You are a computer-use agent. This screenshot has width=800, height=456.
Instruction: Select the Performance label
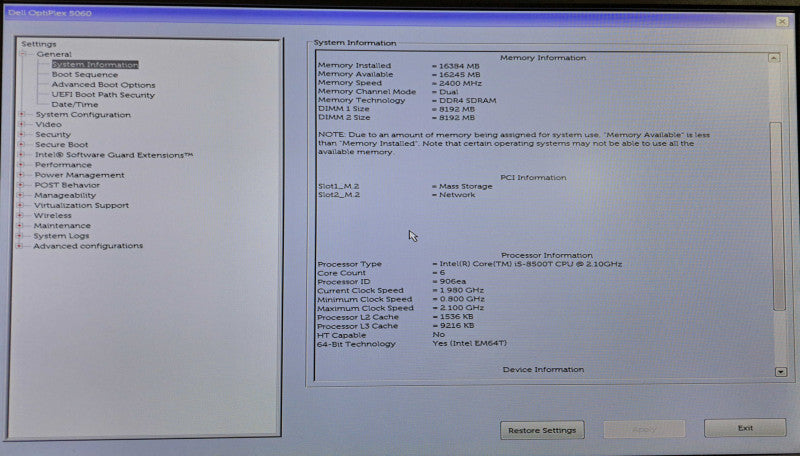coord(63,165)
